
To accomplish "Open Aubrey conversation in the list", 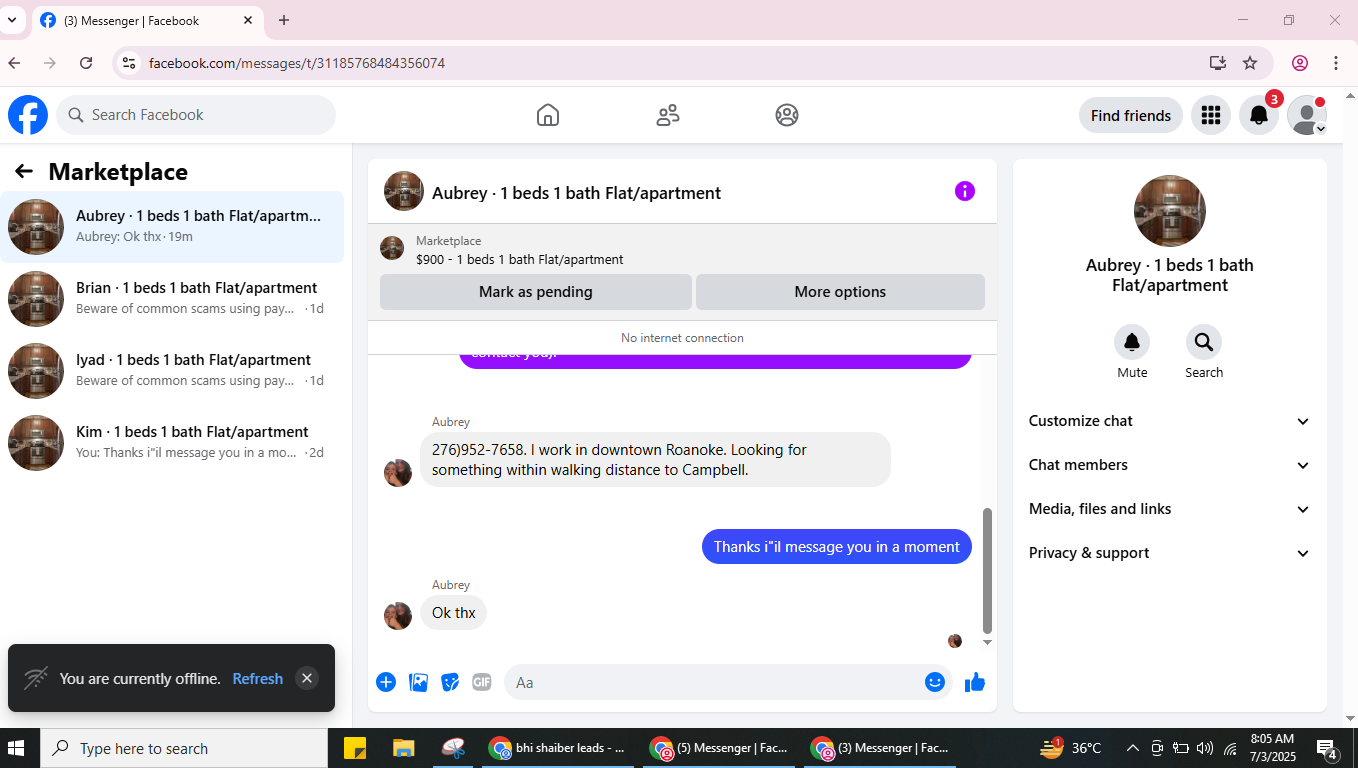I will 172,227.
